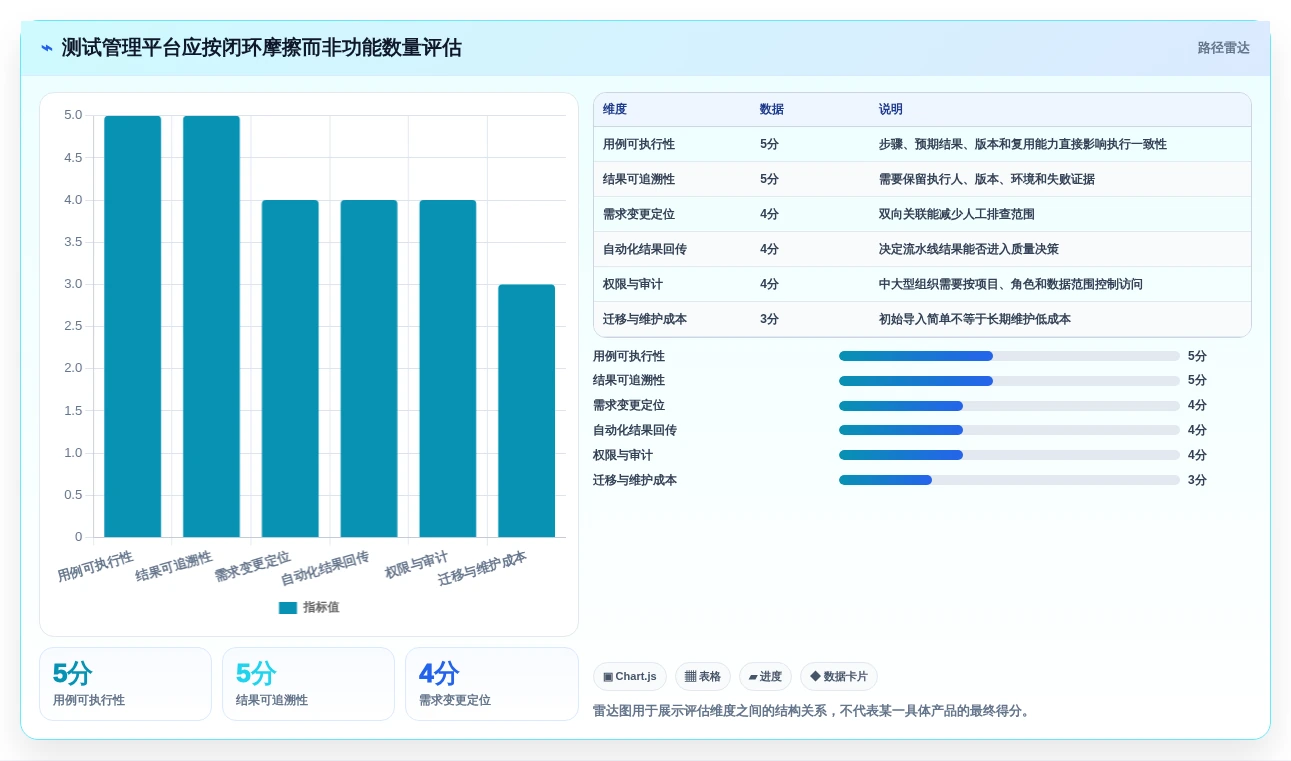Image resolution: width=1291 pixels, height=761 pixels.
Task: Click the 权限与审计 progress bar
Action: pos(1009,455)
